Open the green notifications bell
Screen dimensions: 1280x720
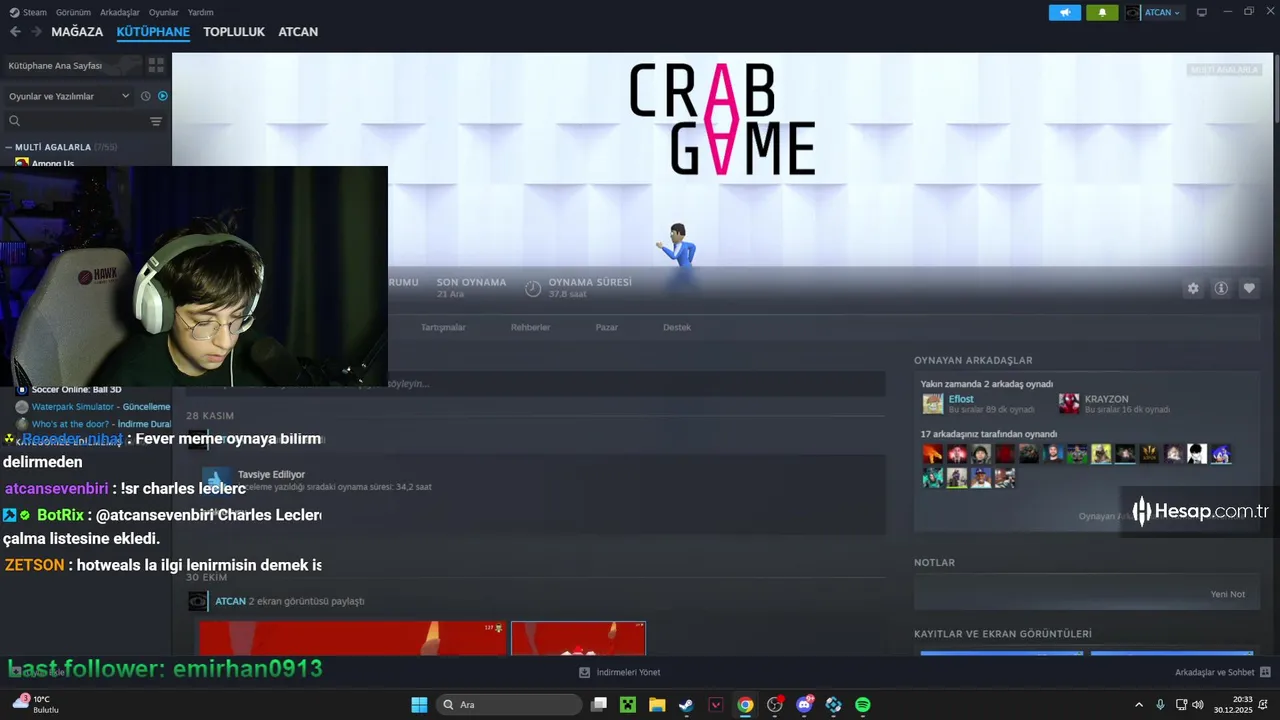pos(1102,12)
